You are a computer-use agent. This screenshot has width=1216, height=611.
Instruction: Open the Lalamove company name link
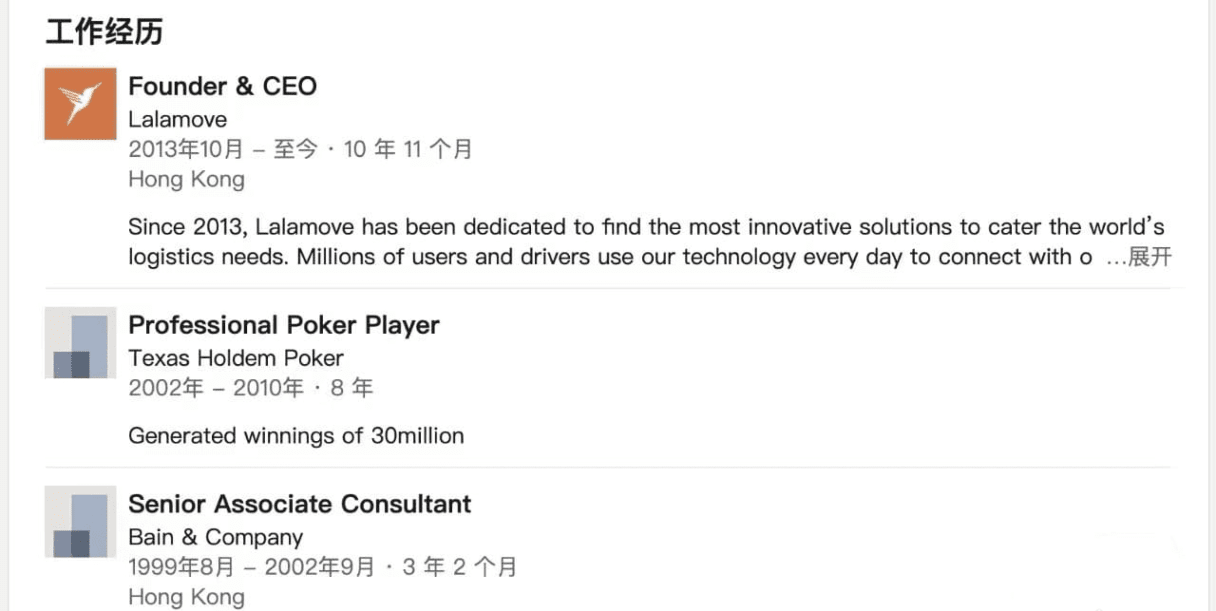pos(178,119)
